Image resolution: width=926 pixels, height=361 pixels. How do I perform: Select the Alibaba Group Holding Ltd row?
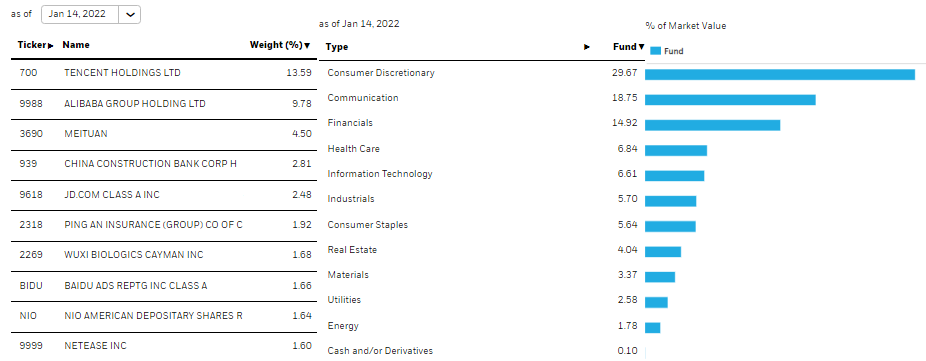(161, 104)
